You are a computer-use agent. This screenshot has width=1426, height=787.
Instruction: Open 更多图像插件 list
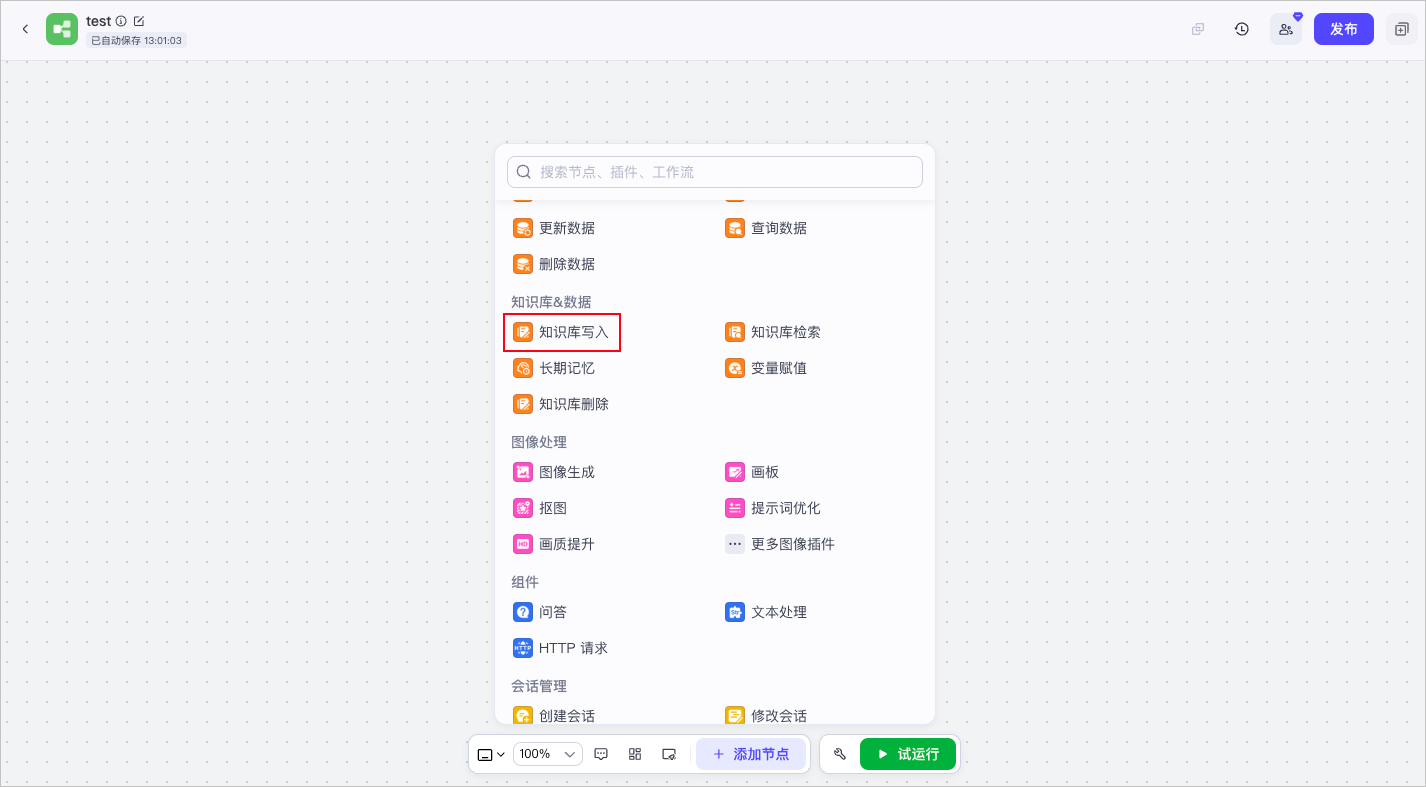click(x=781, y=544)
